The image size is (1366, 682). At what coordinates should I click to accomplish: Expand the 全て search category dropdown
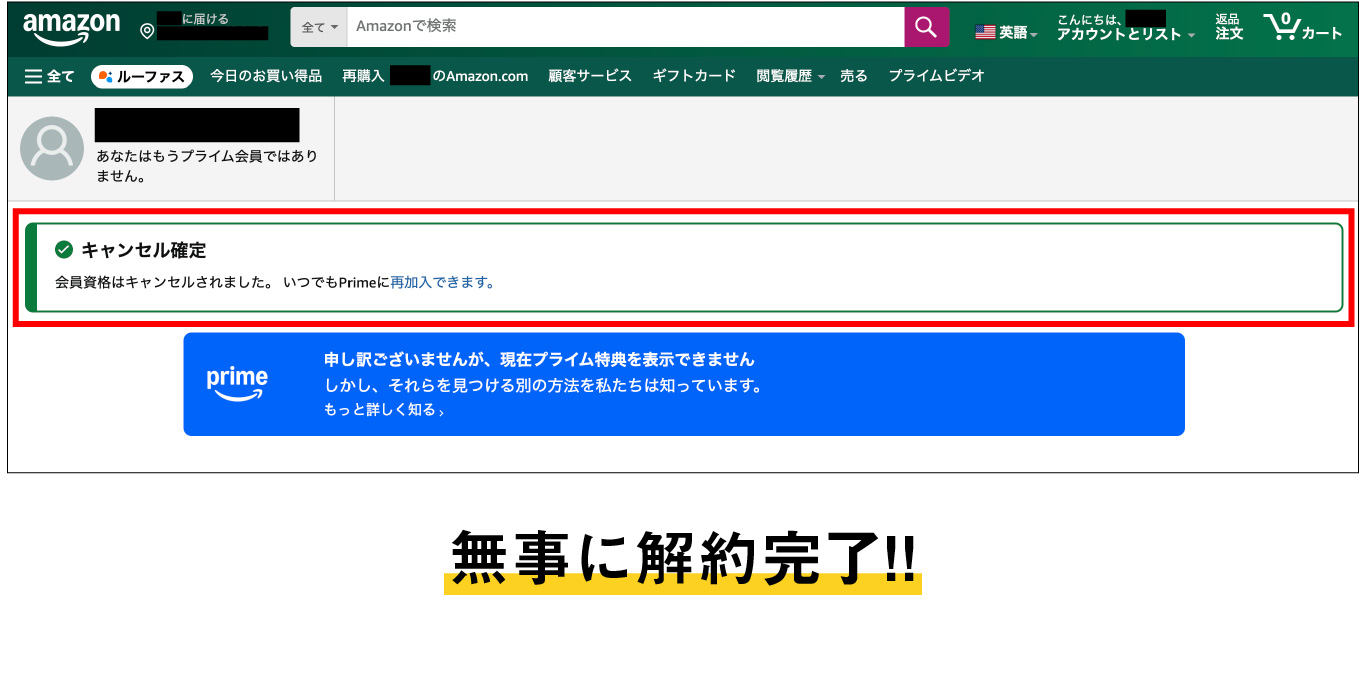(319, 27)
